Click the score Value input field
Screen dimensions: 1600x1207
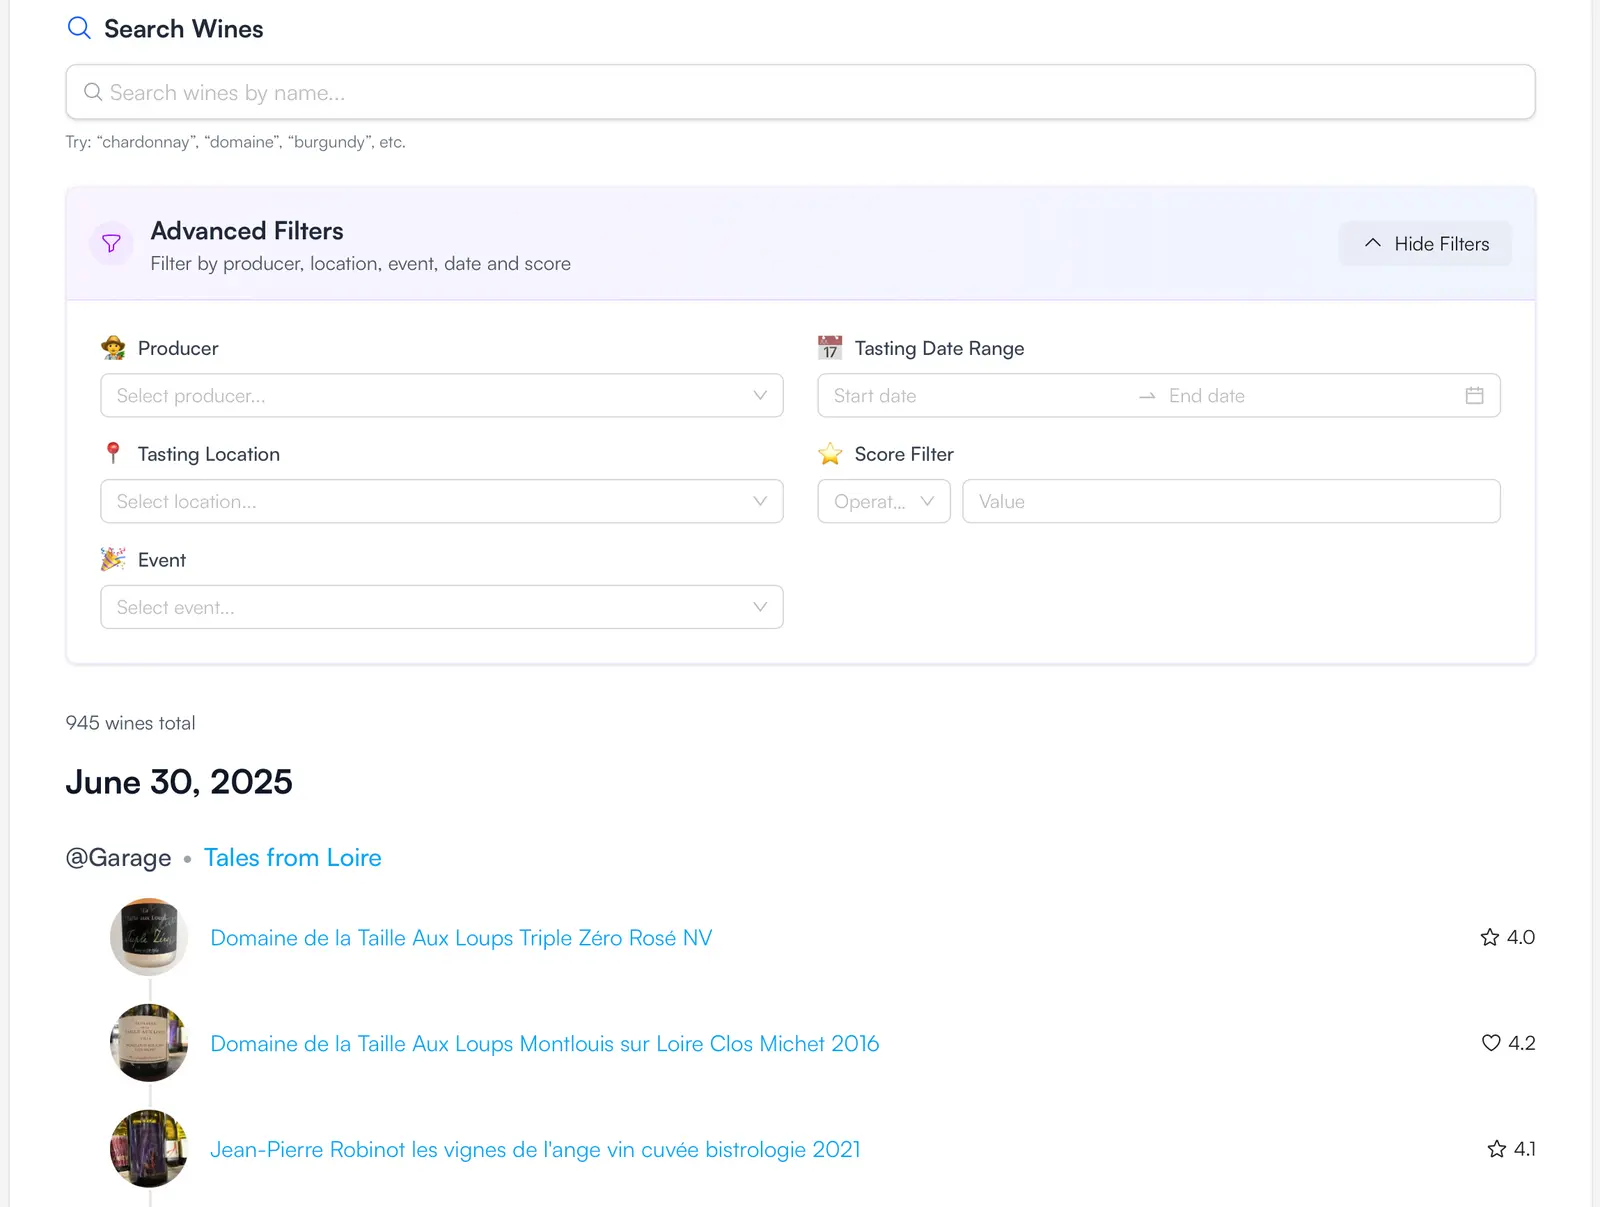tap(1230, 502)
